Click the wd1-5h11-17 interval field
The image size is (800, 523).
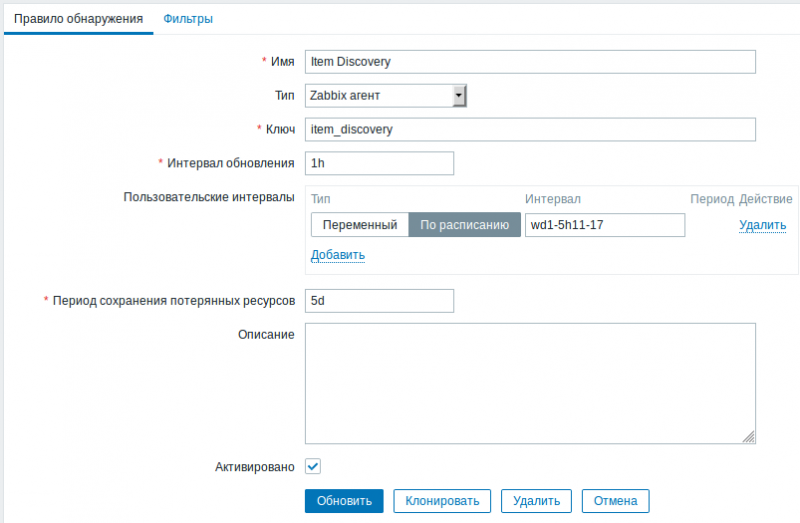click(604, 225)
